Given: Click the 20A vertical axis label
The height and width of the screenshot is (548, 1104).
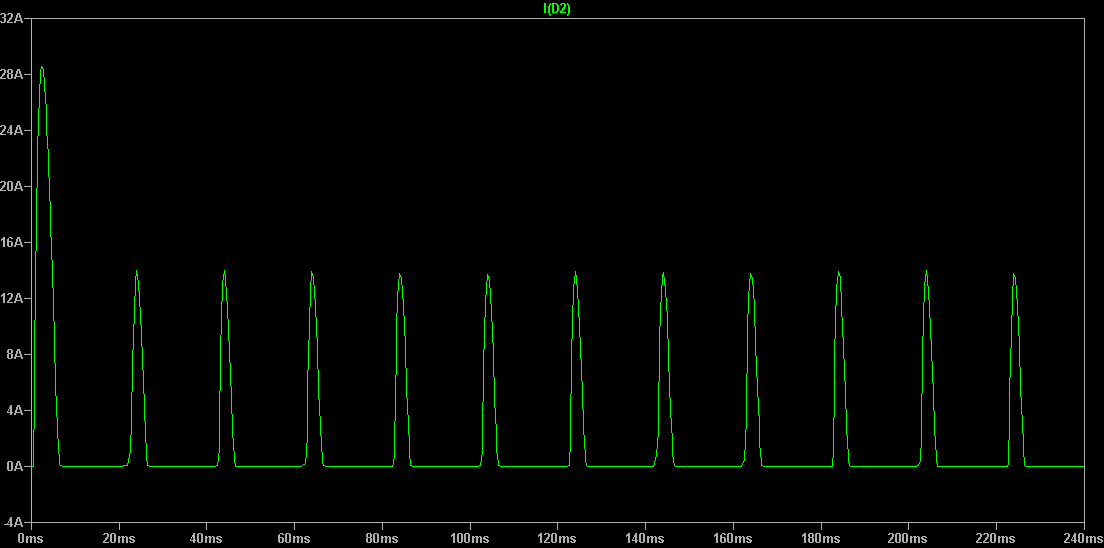Looking at the screenshot, I should coord(13,187).
